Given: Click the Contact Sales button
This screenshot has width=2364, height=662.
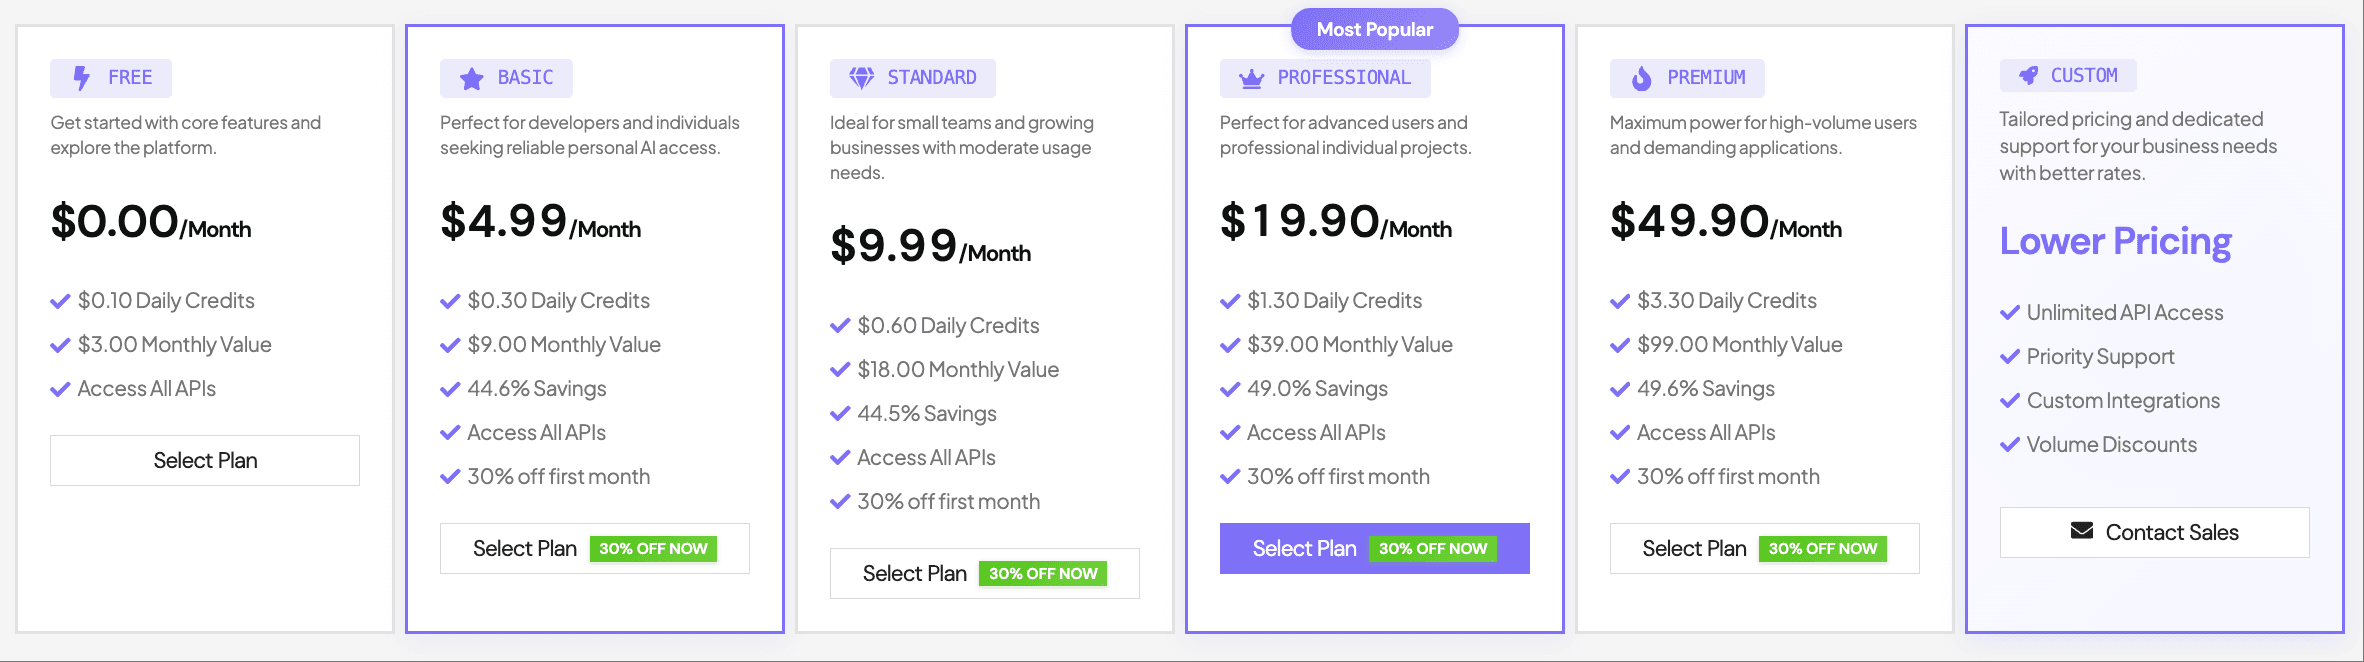Looking at the screenshot, I should click(x=2154, y=532).
